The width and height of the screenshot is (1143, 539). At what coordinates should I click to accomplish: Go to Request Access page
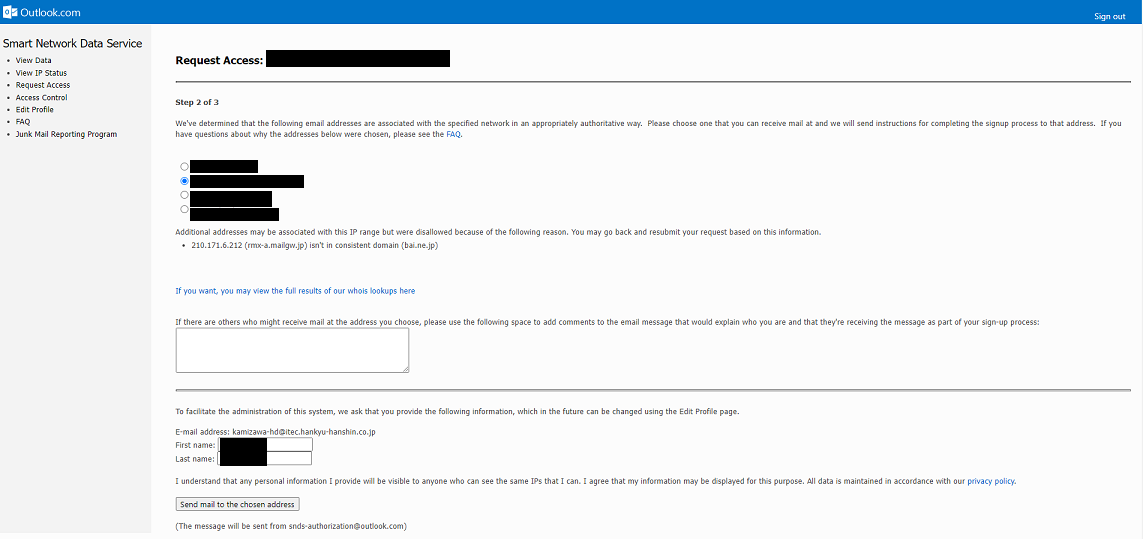pos(43,85)
